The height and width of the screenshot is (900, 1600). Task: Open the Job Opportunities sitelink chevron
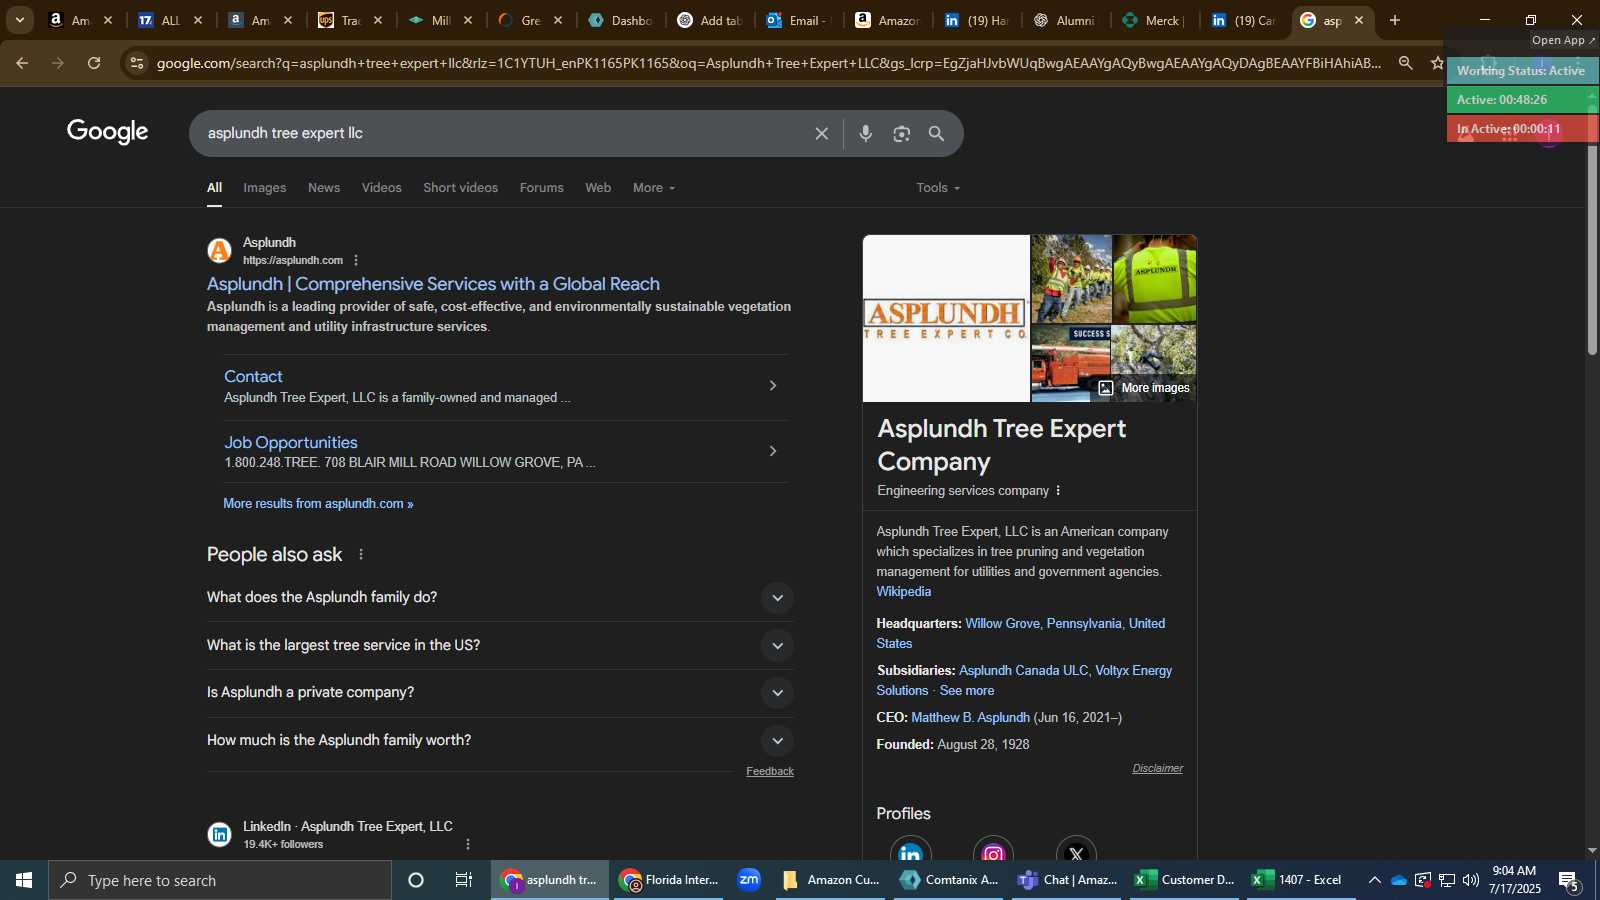[772, 451]
